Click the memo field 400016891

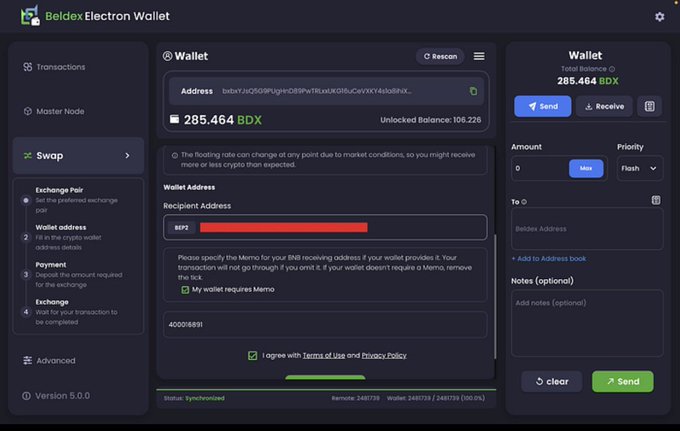[325, 324]
